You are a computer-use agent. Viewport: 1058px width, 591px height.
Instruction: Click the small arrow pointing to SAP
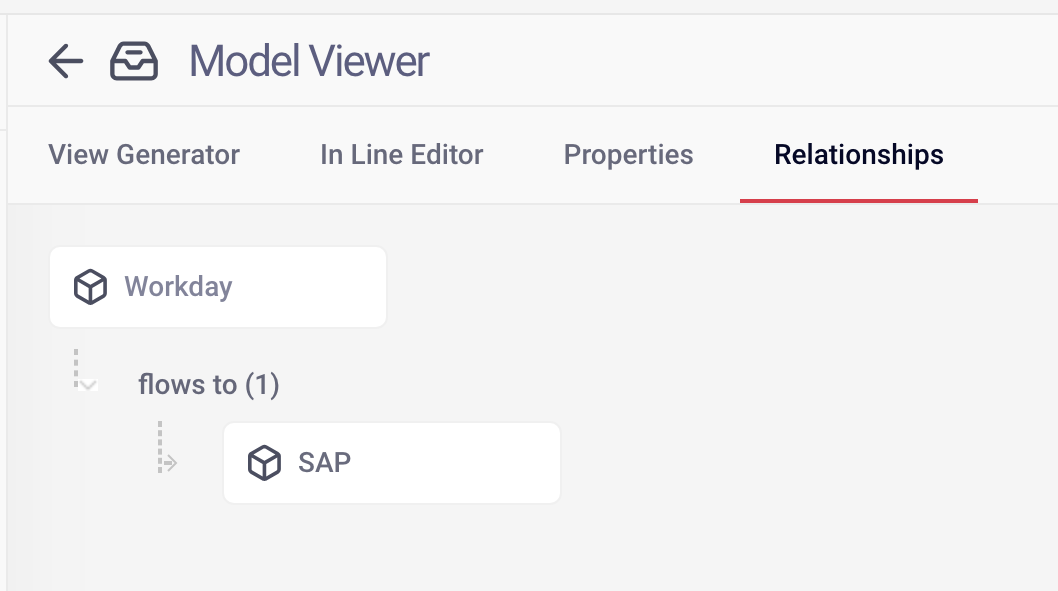pos(171,463)
